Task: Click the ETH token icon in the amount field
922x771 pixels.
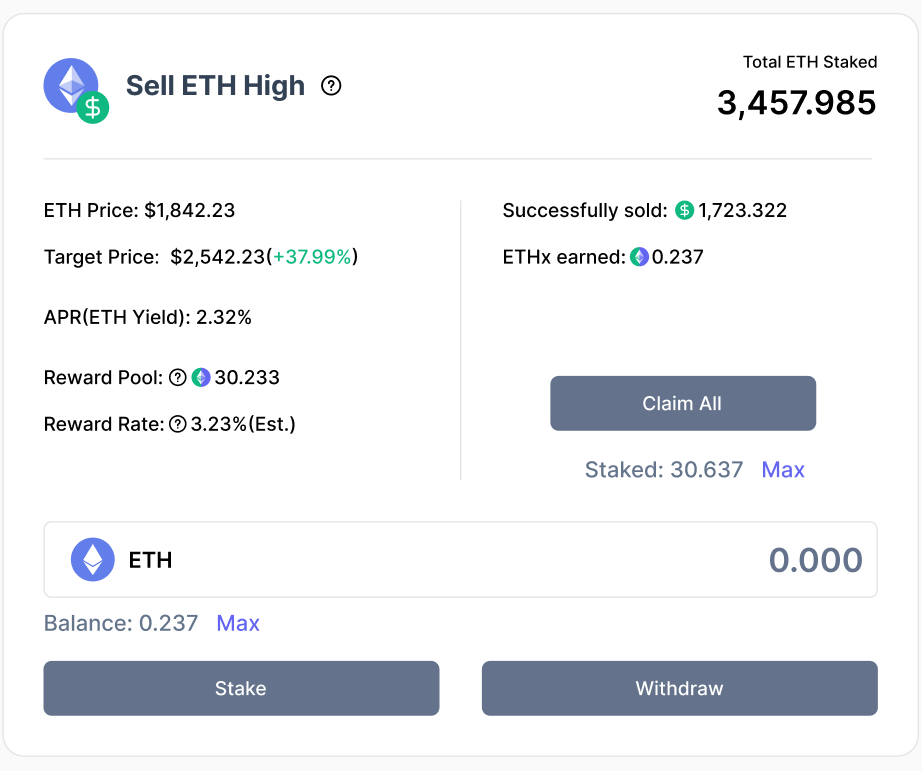Action: 93,559
